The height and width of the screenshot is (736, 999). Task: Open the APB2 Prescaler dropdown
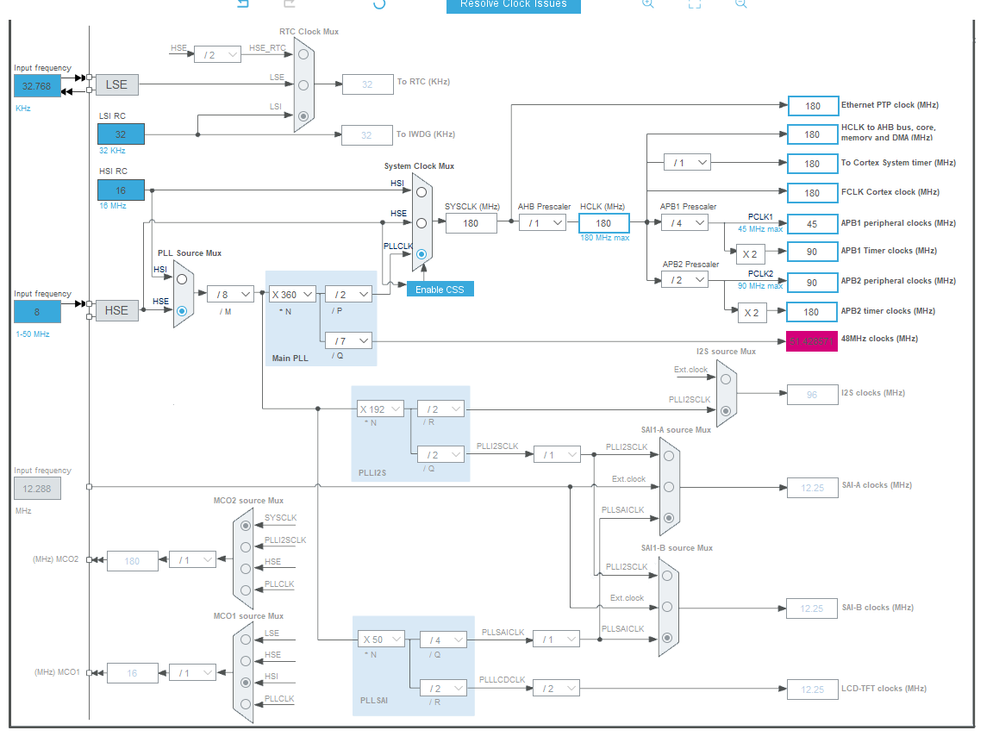[x=684, y=280]
